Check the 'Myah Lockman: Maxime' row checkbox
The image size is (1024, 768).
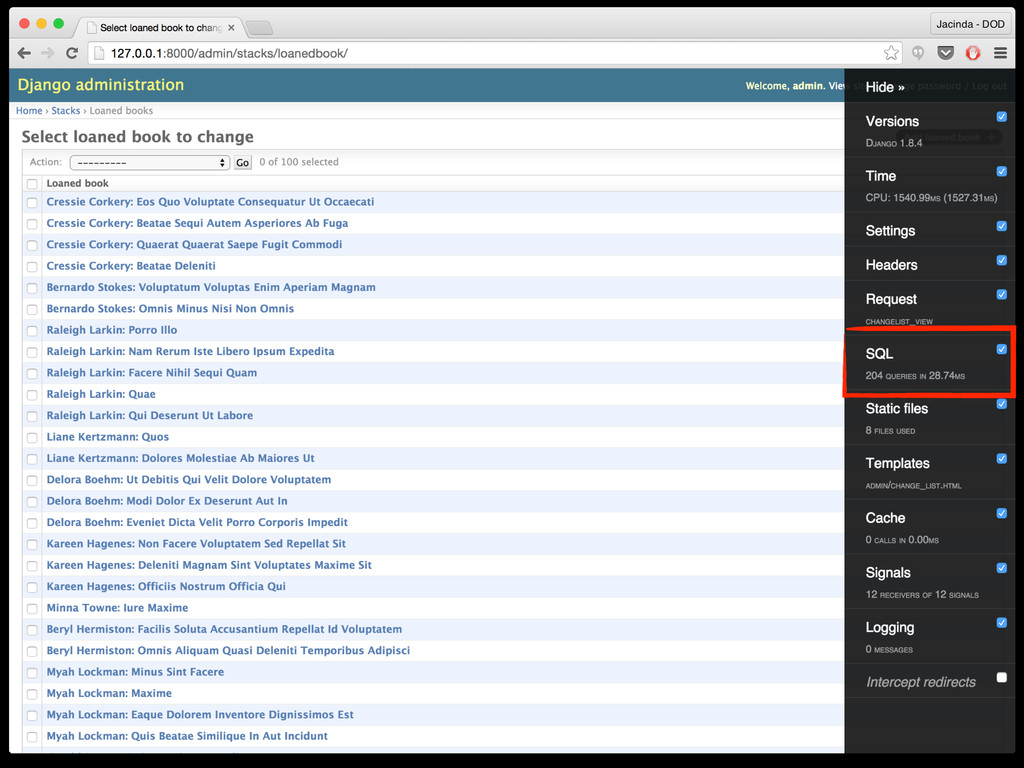[32, 694]
